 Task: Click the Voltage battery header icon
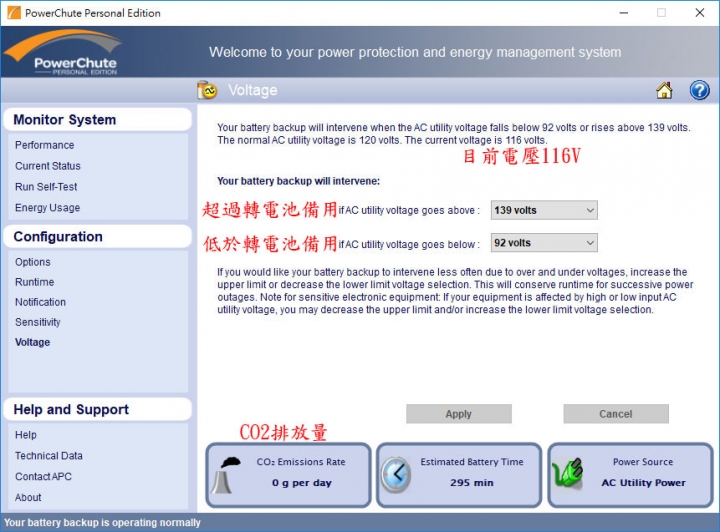coord(207,90)
